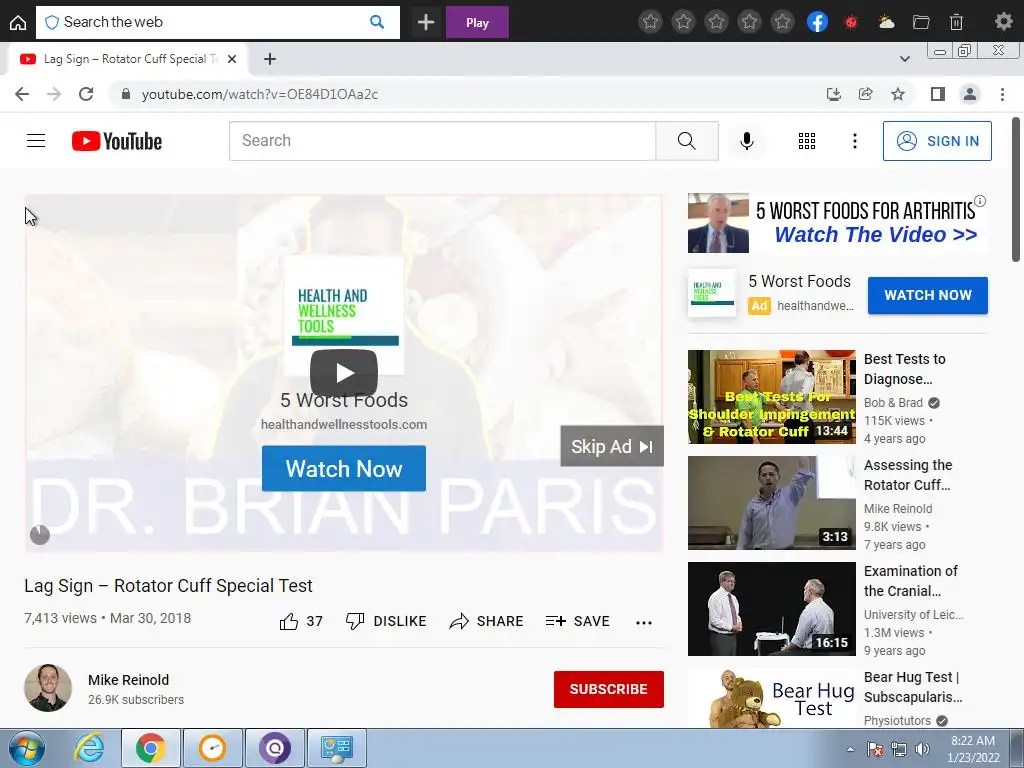Open the browser profile avatar
1024x768 pixels.
click(970, 94)
